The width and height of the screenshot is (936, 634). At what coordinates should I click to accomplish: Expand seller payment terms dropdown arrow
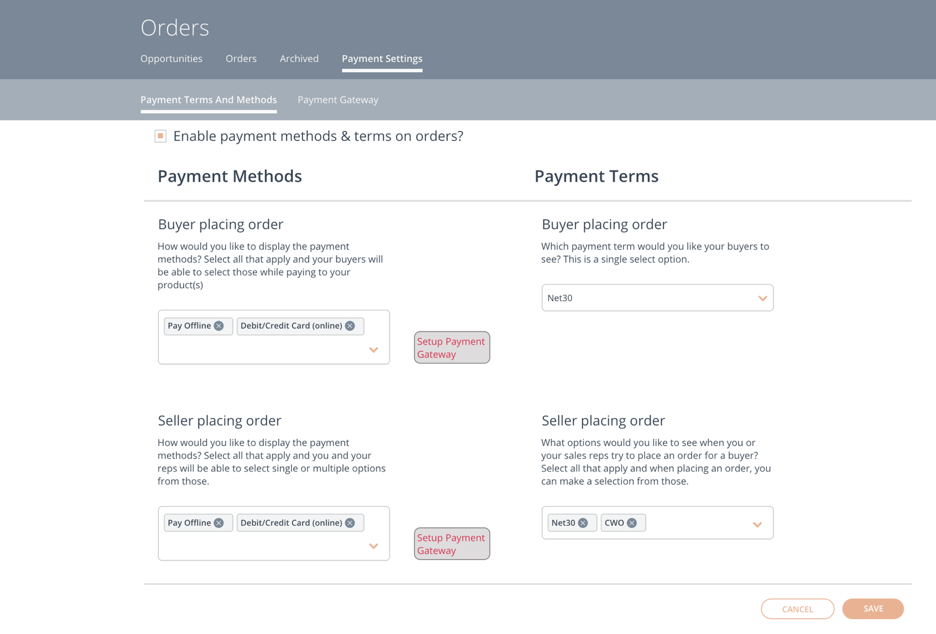pos(758,525)
